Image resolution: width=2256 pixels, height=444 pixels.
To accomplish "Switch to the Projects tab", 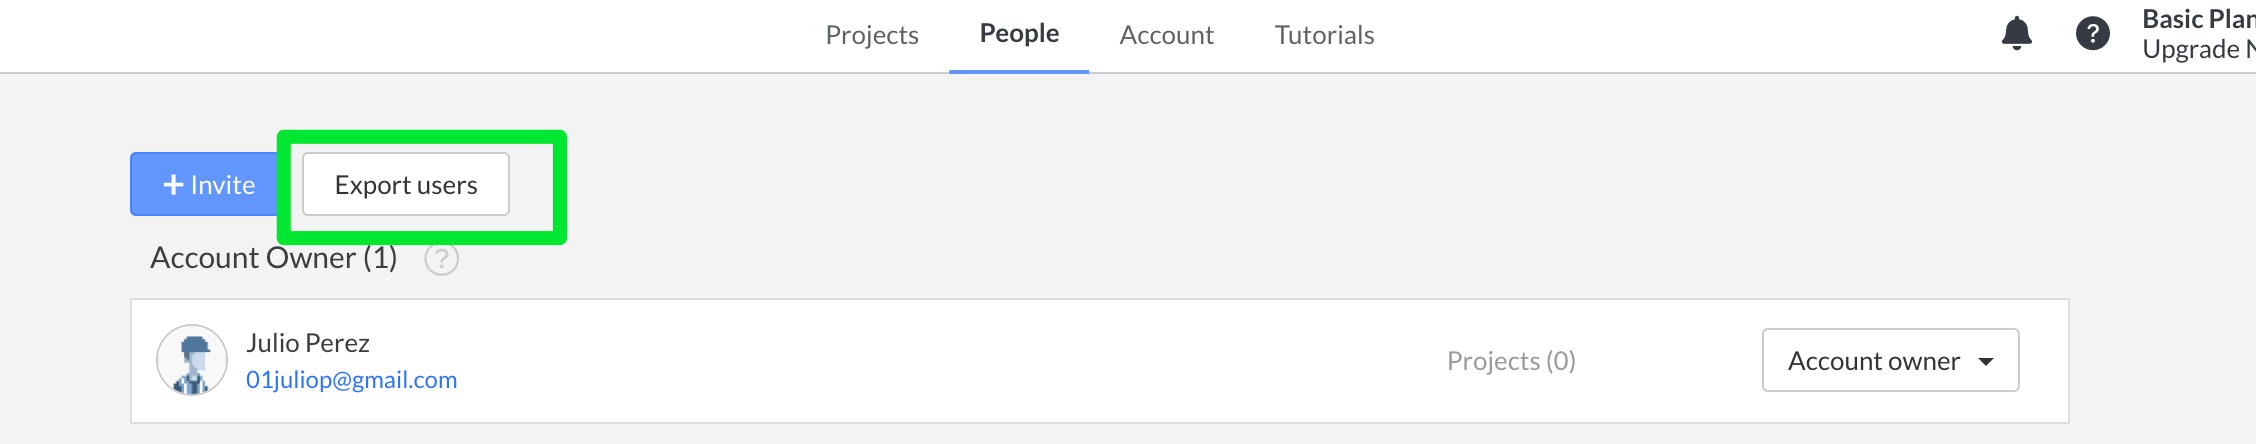I will pos(871,35).
